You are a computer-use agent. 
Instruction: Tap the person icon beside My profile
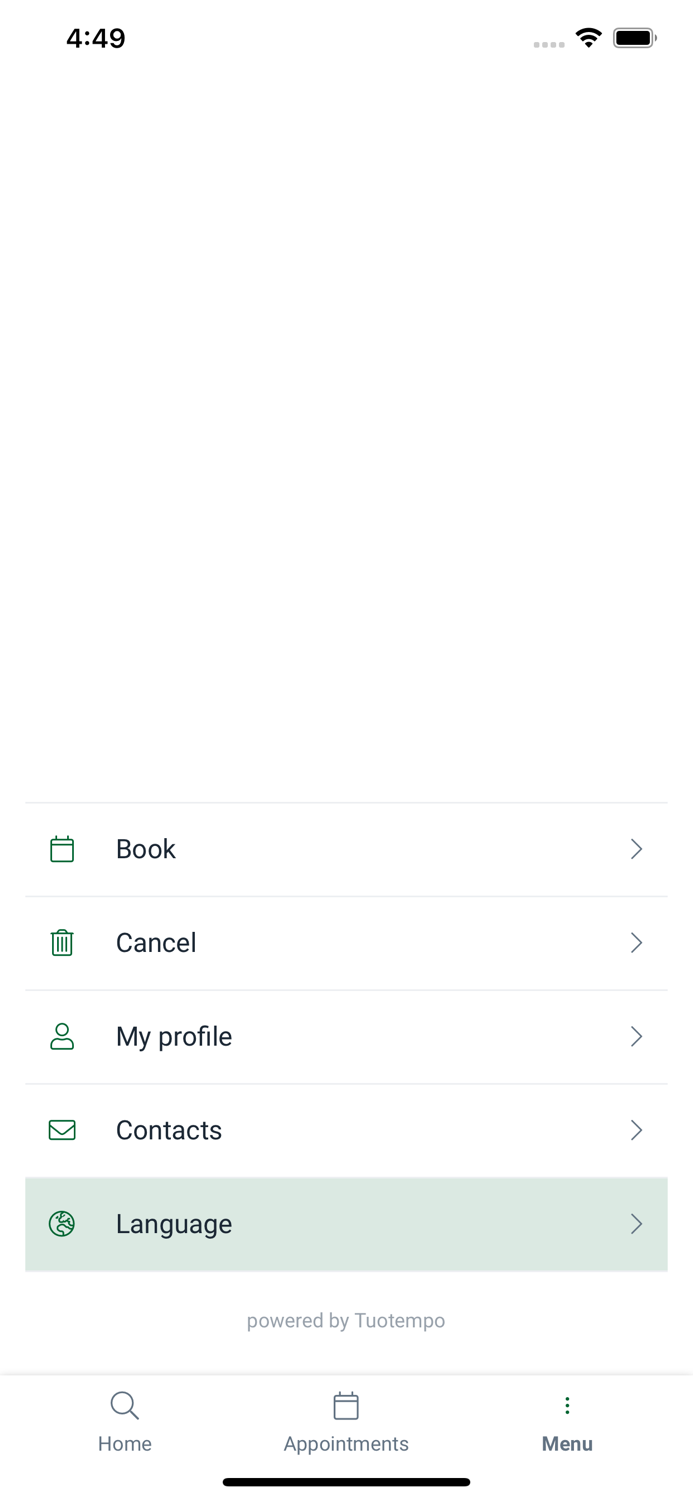[x=62, y=1037]
